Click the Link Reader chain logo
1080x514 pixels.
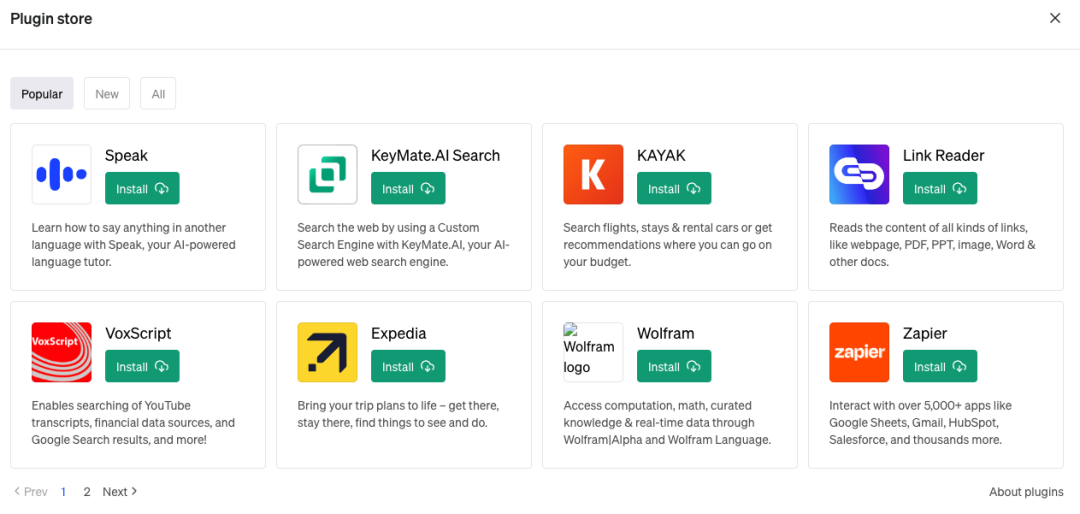(859, 174)
